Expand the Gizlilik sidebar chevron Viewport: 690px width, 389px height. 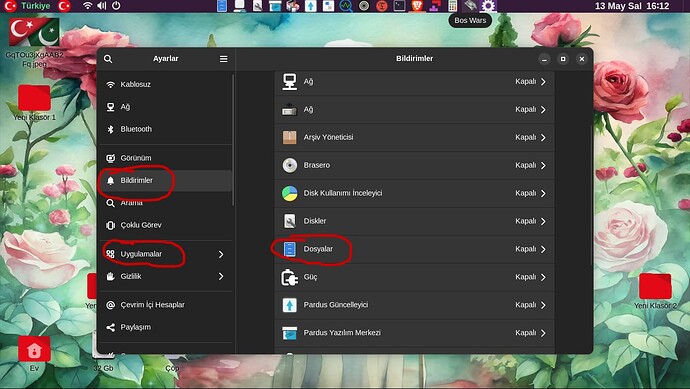click(221, 276)
